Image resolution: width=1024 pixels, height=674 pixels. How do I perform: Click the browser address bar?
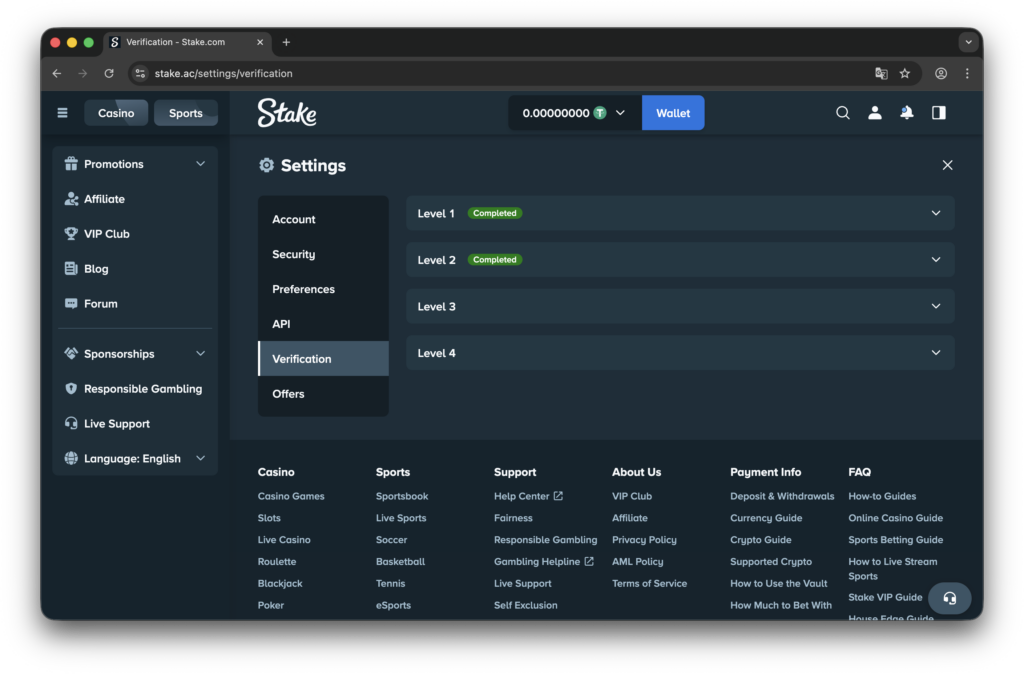coord(500,73)
